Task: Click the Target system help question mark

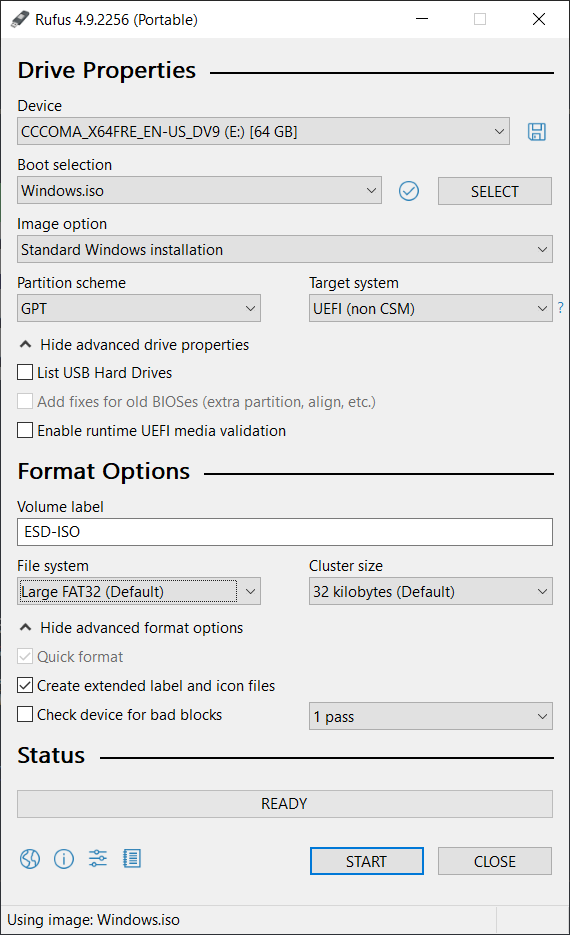Action: click(560, 308)
